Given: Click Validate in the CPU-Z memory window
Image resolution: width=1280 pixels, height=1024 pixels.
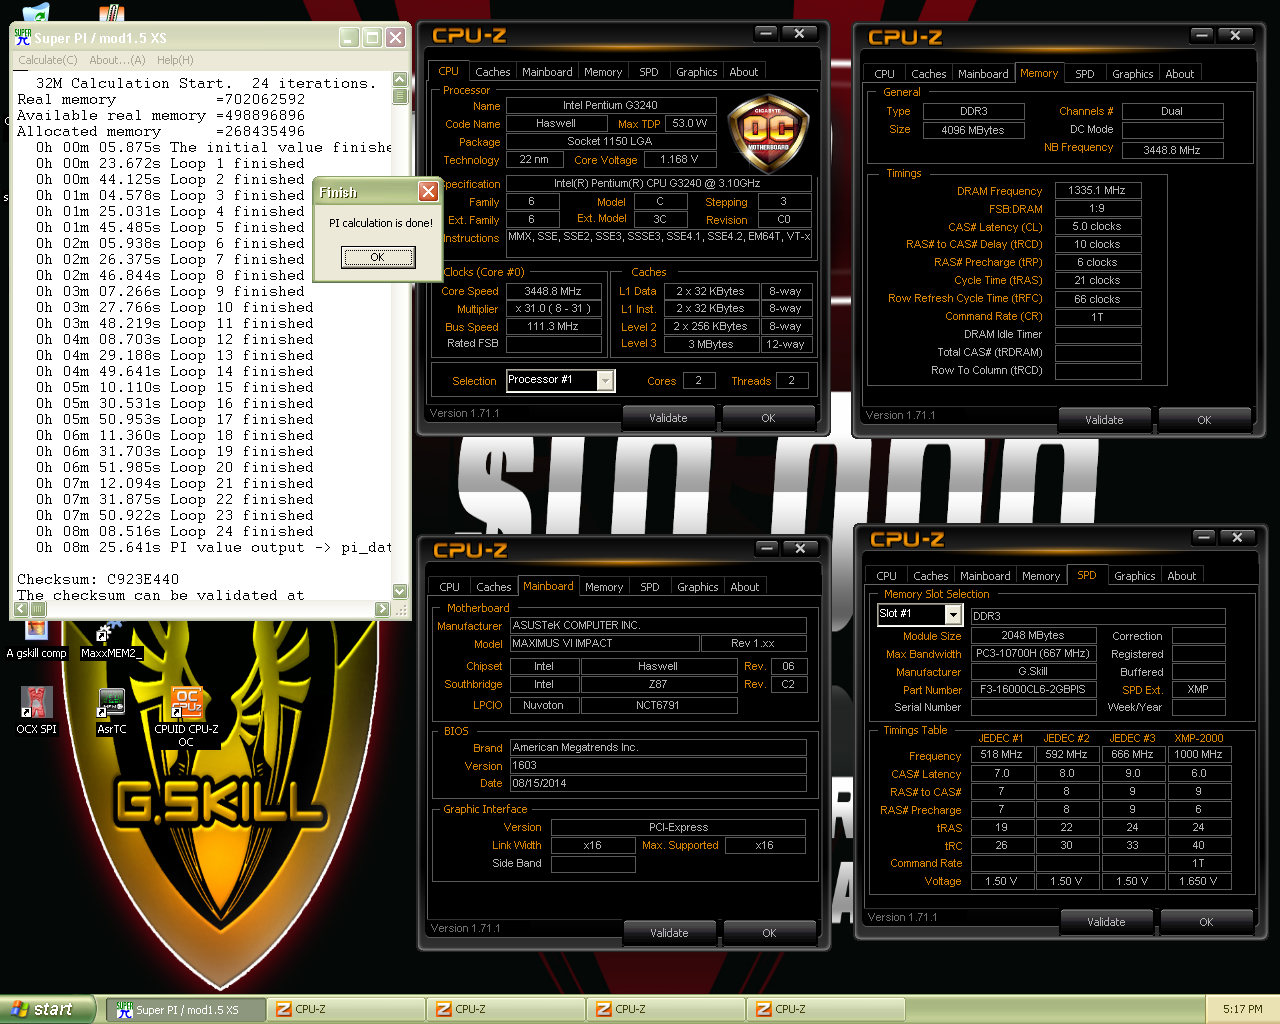Looking at the screenshot, I should (x=1104, y=420).
